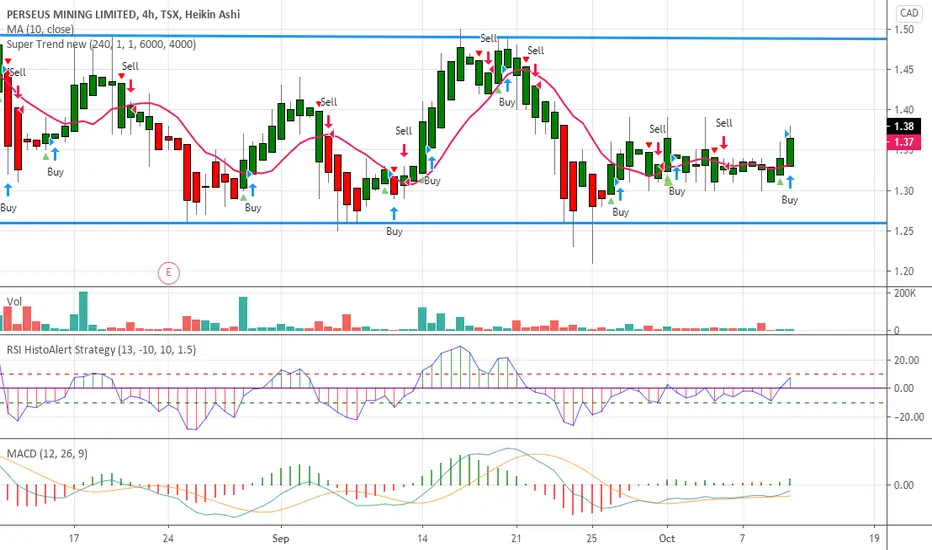The width and height of the screenshot is (932, 550).
Task: Select the RSI HistoAlert Strategy label
Action: [101, 350]
